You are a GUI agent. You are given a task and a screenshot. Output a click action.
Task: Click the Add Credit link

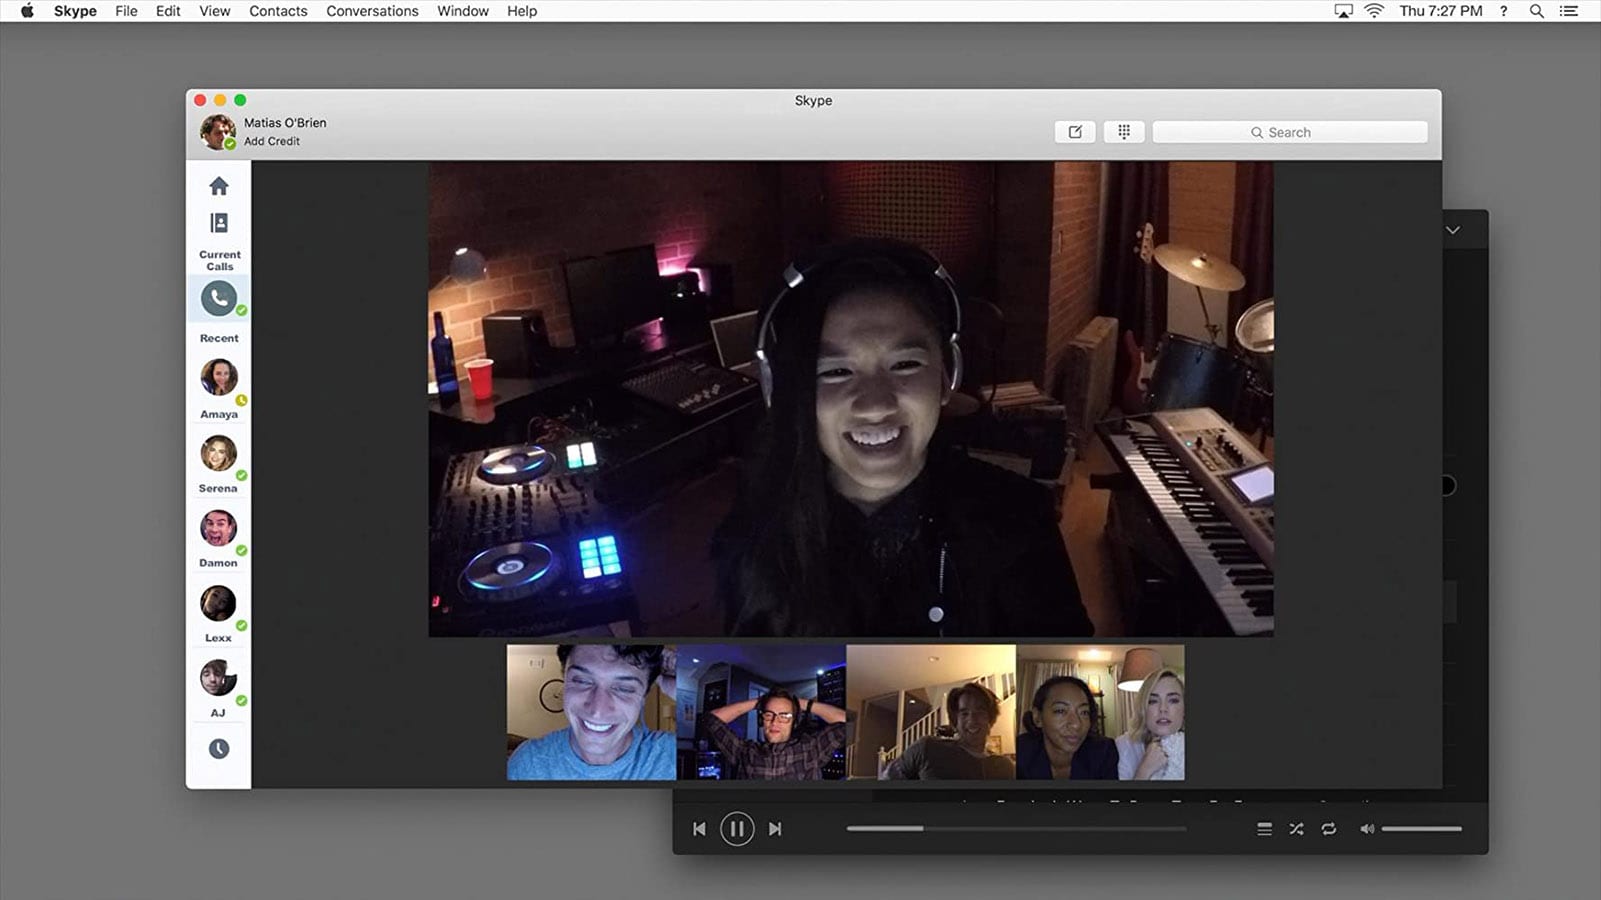pyautogui.click(x=272, y=141)
